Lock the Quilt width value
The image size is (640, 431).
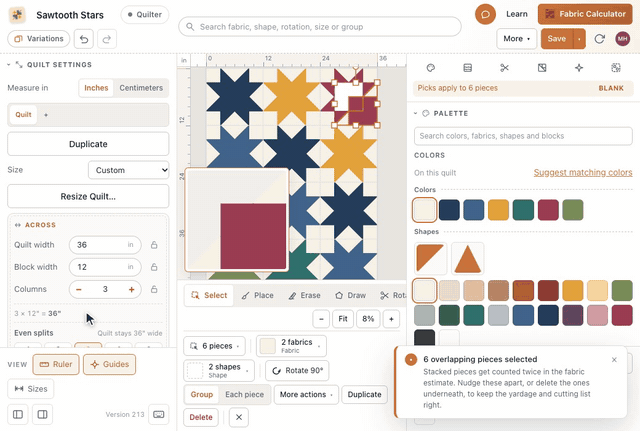tap(154, 245)
